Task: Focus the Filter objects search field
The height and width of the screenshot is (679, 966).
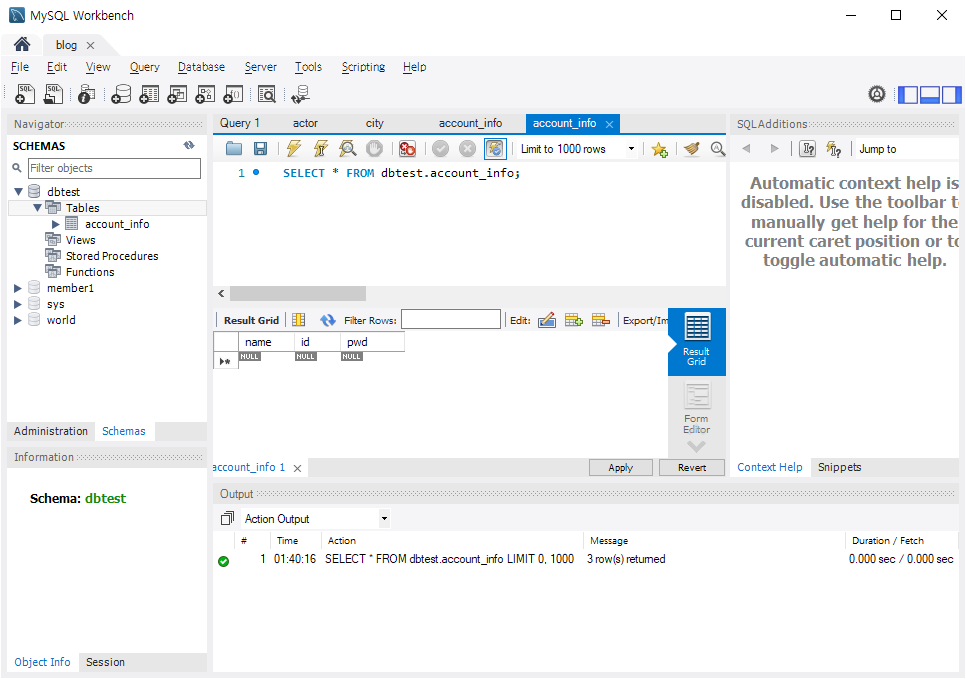Action: point(115,168)
